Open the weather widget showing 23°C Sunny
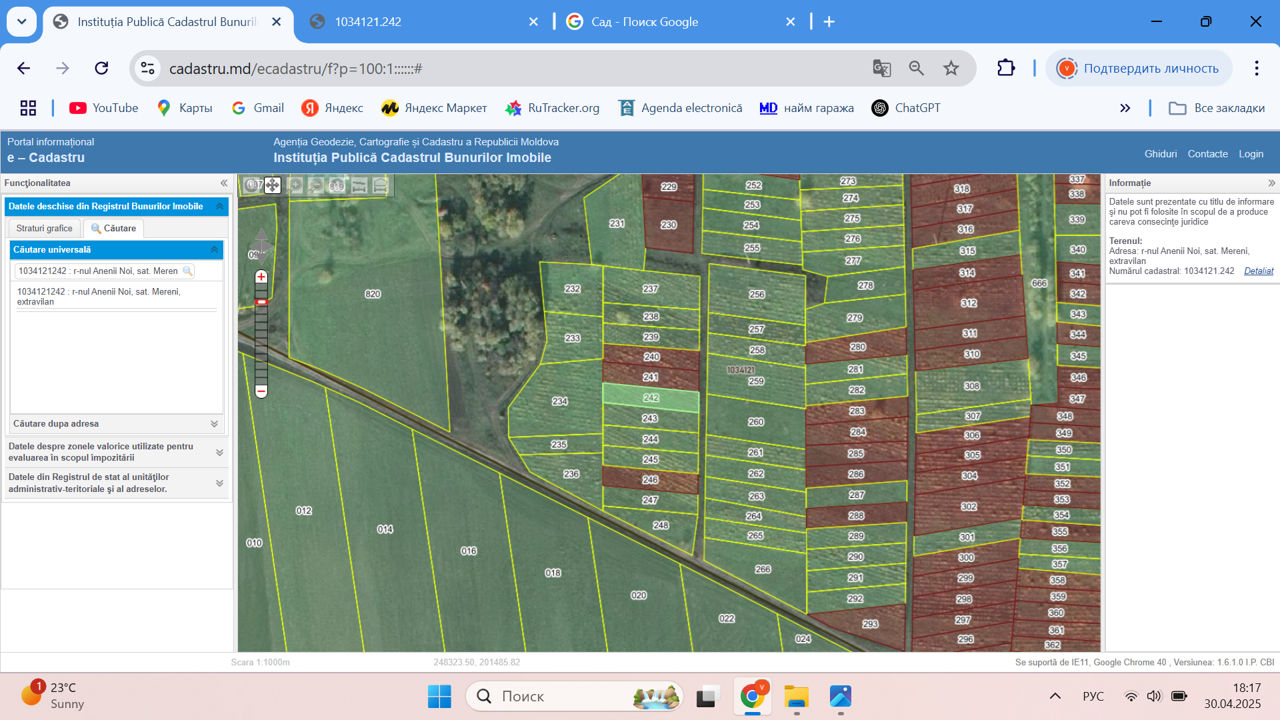Screen dimensions: 1280x720 [56, 696]
